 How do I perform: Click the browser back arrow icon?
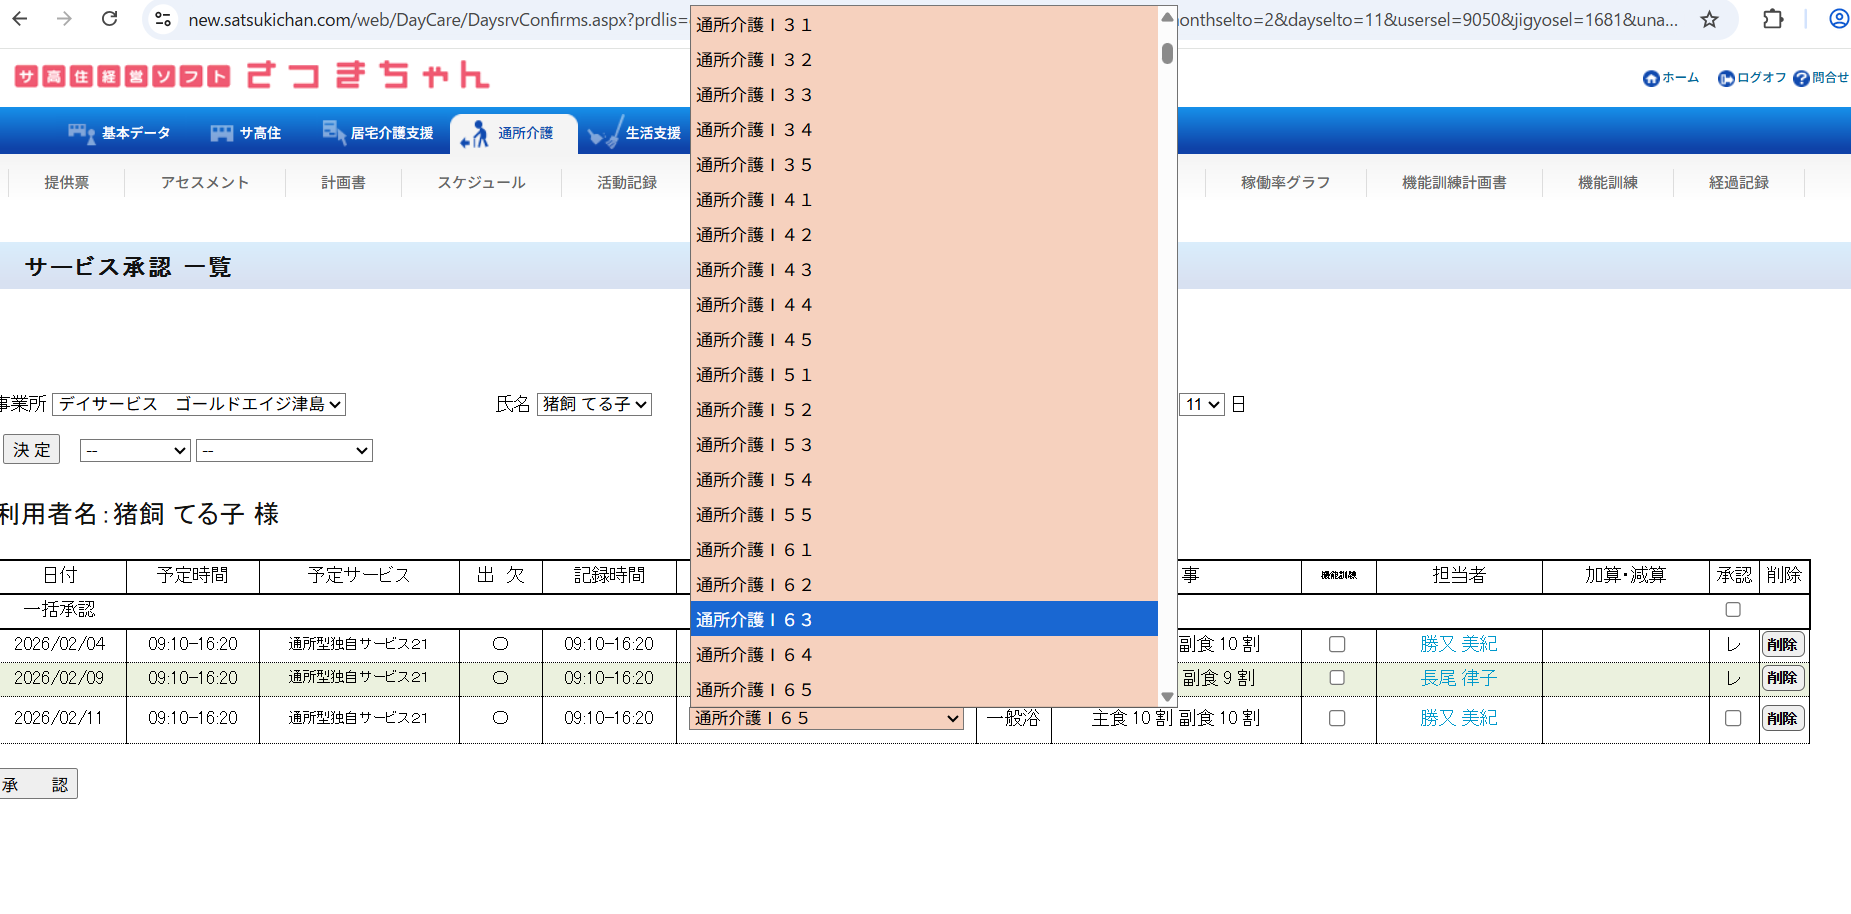(x=20, y=19)
